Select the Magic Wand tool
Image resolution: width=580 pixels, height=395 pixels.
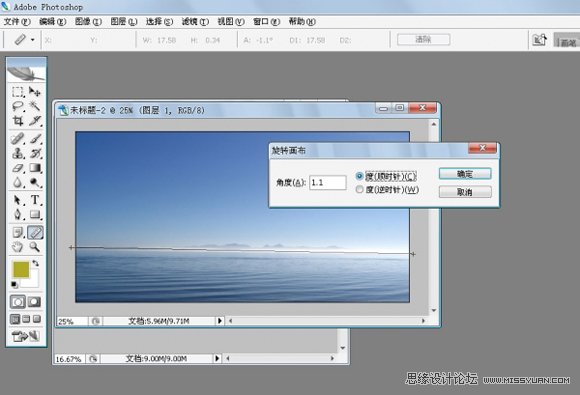coord(35,107)
